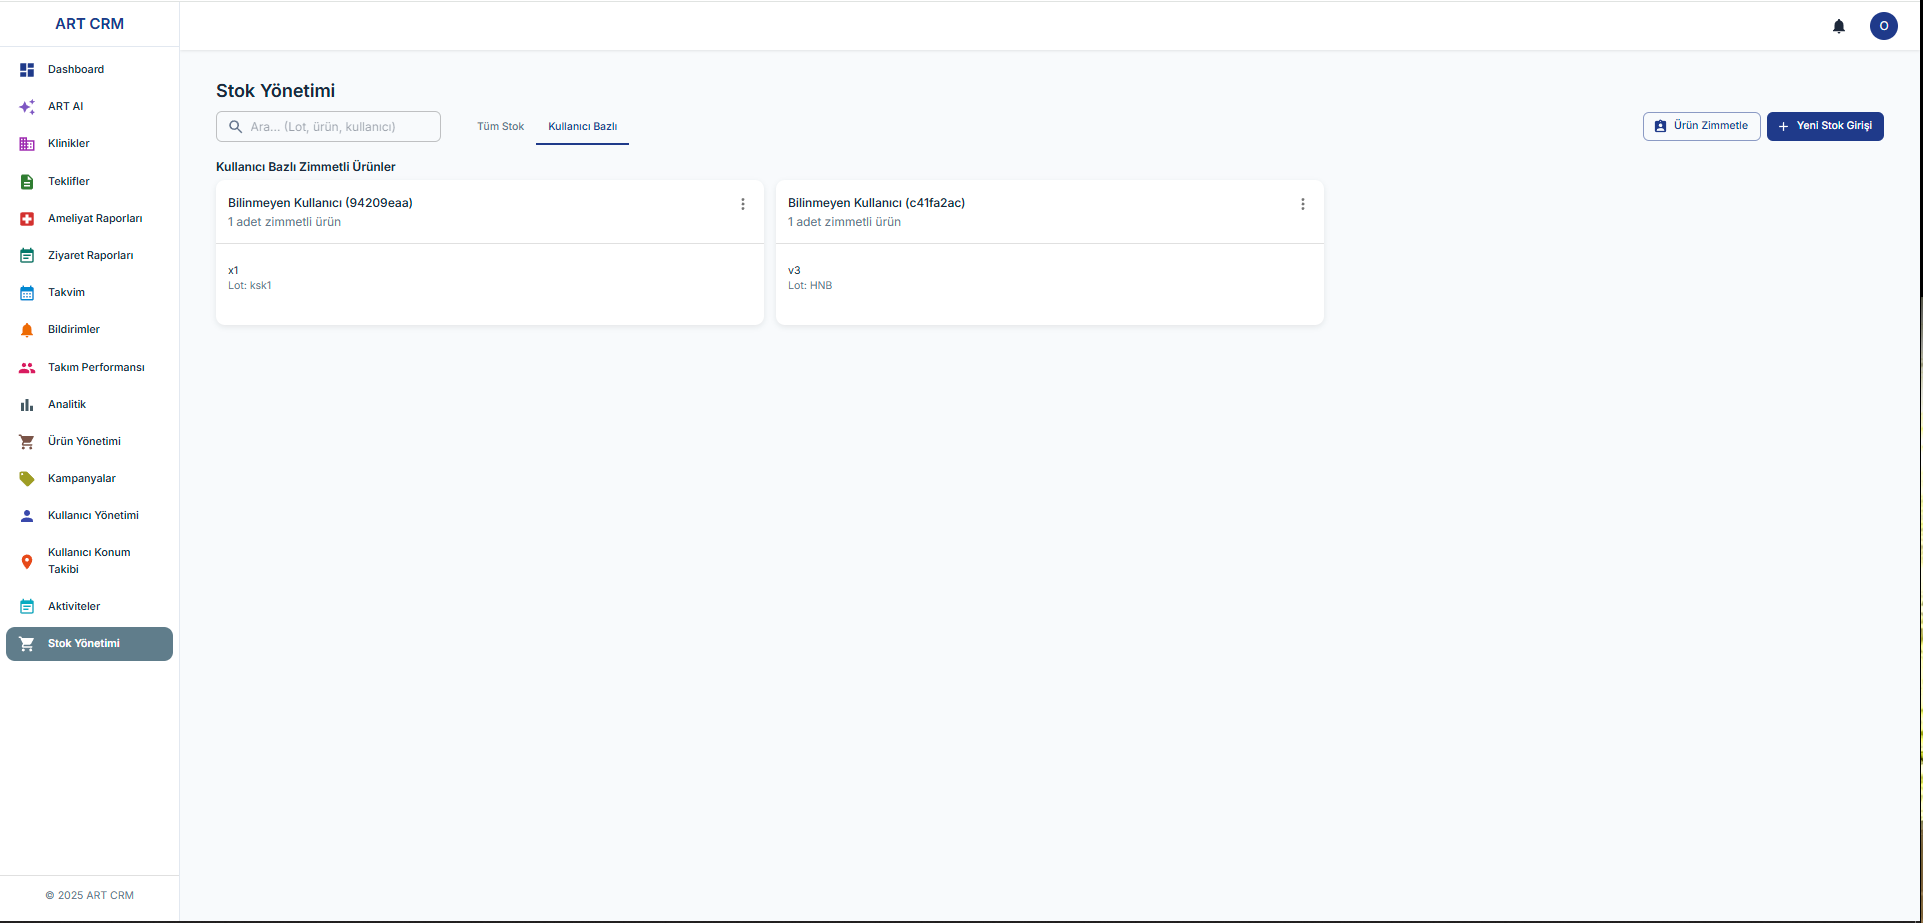Open Kullanıcı Konum Takibi pin icon
Screen dimensions: 1923x923
coord(27,561)
